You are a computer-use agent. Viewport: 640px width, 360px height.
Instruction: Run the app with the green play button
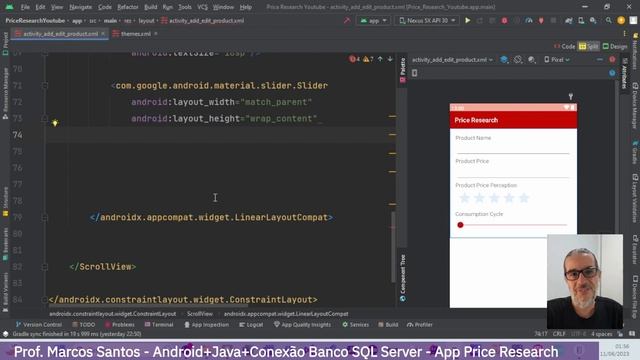[468, 20]
